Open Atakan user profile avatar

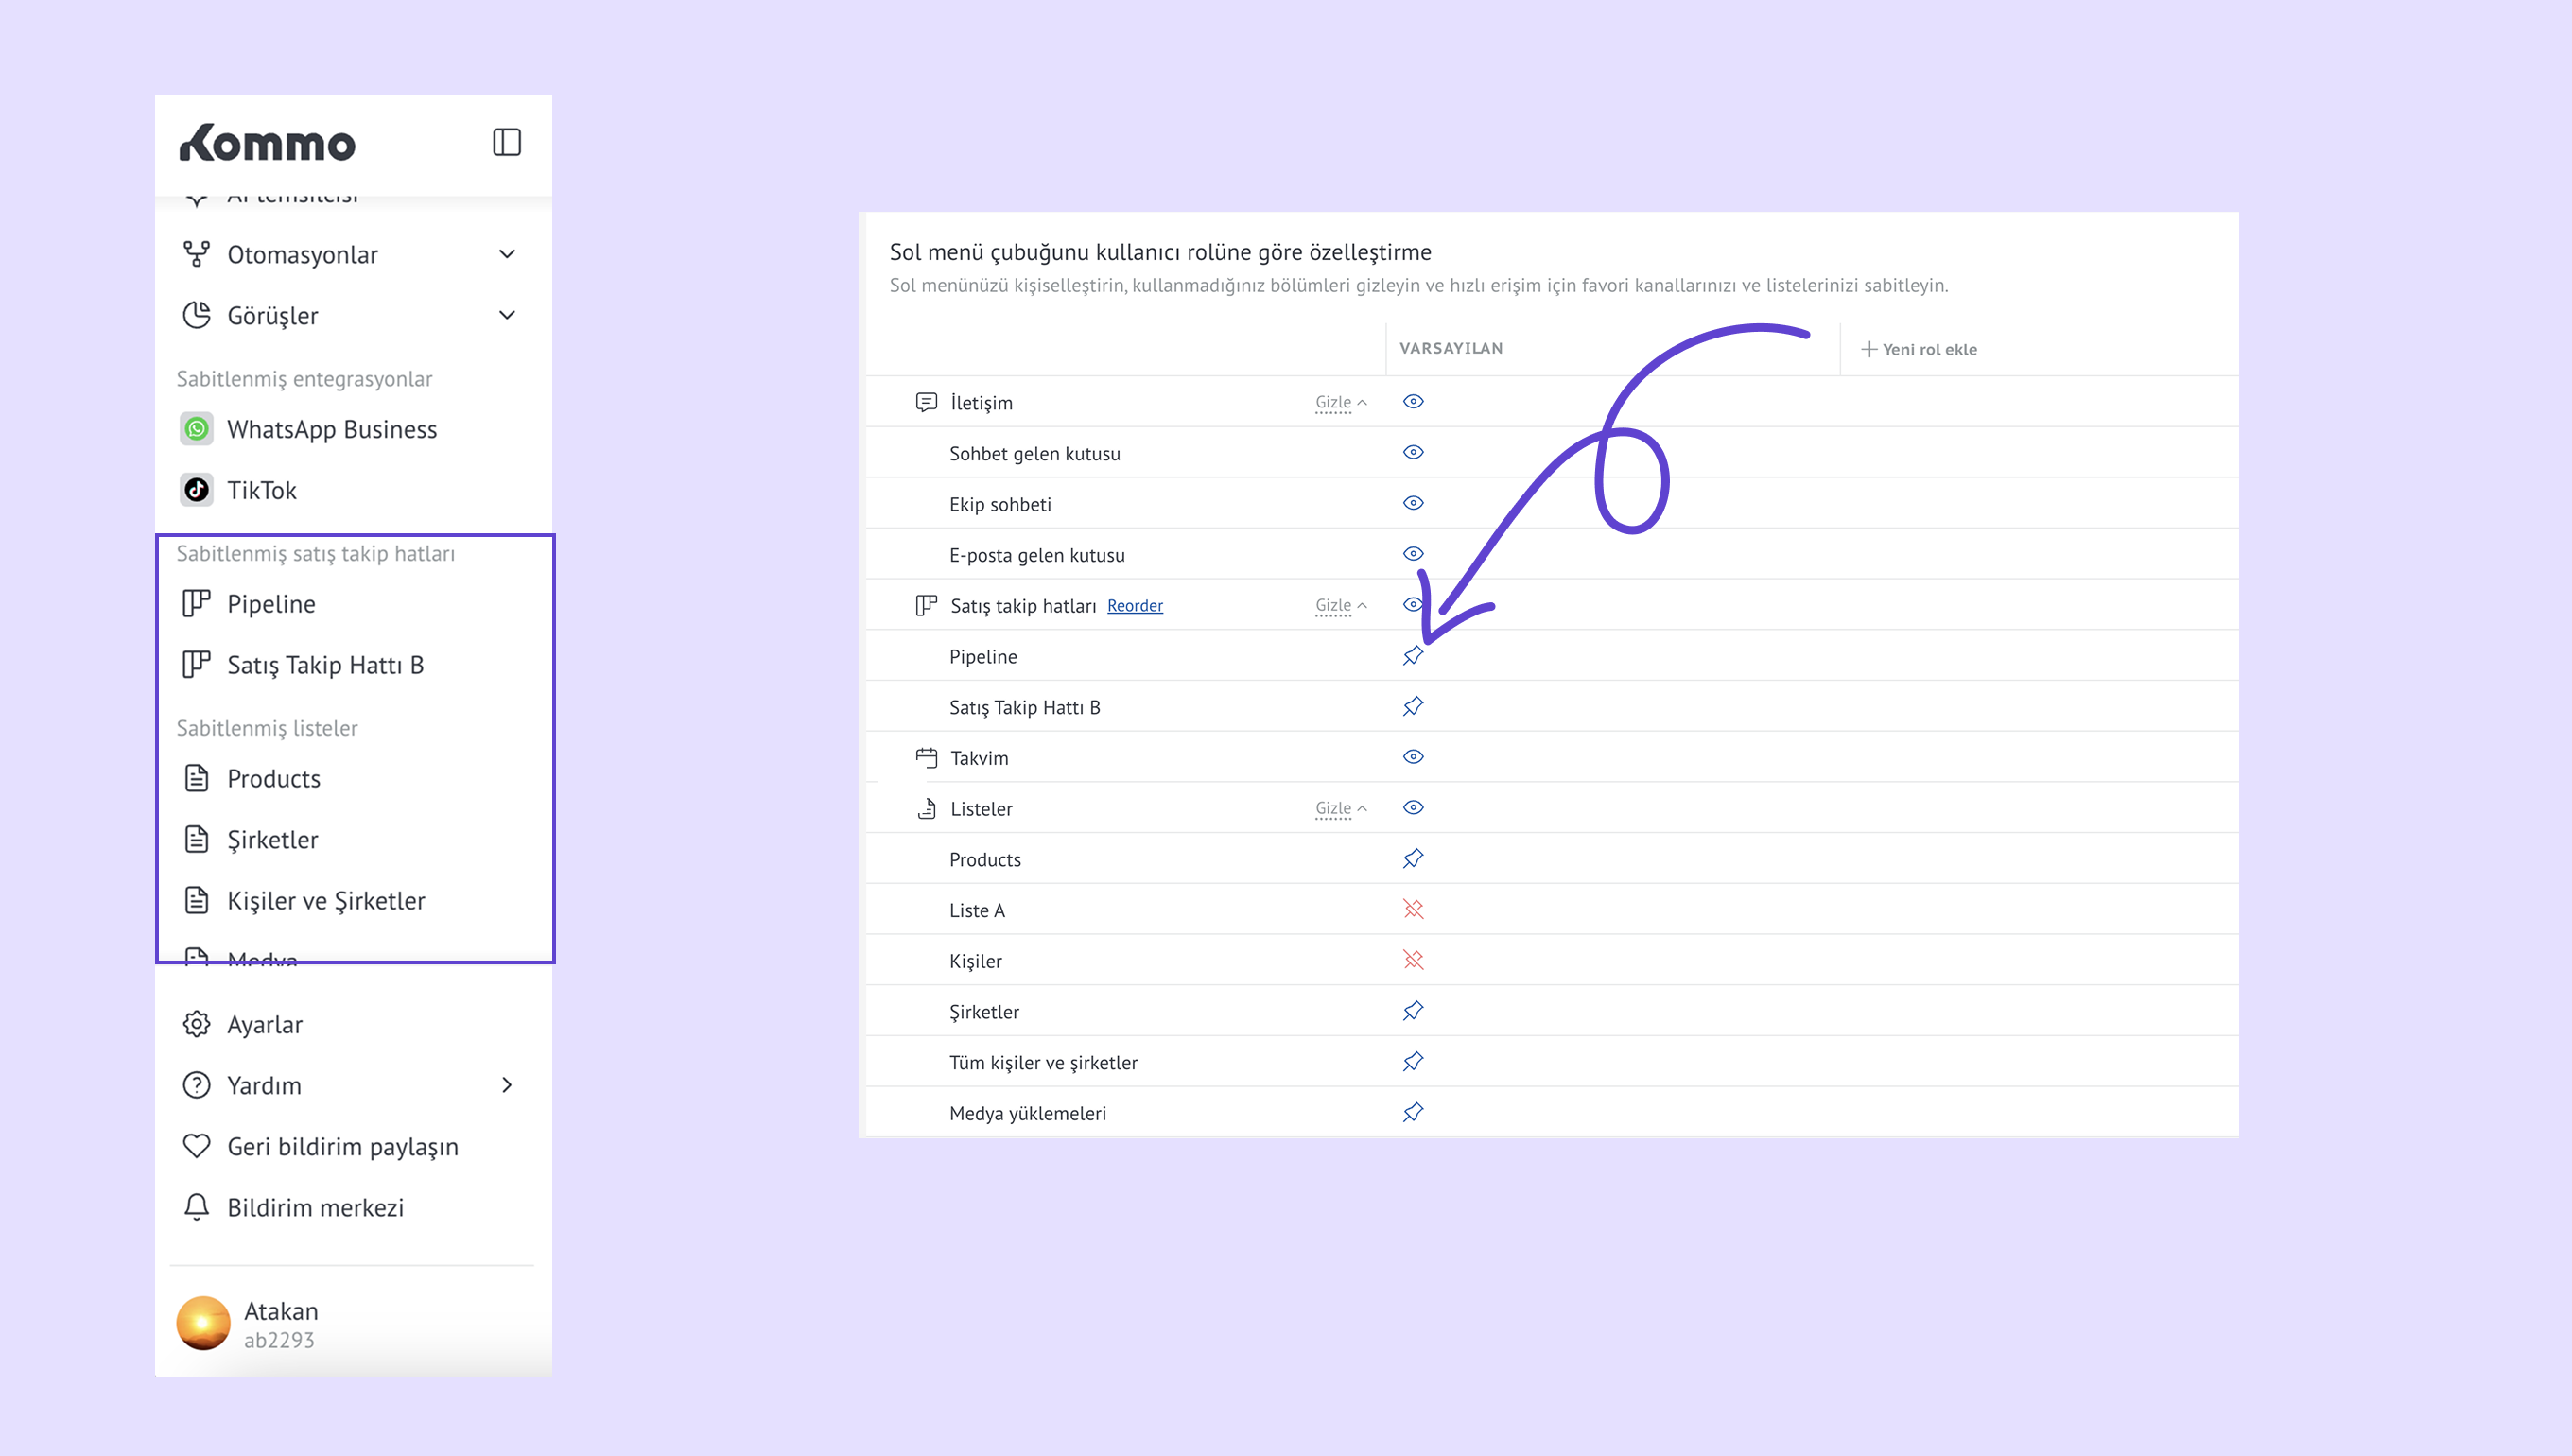point(203,1322)
